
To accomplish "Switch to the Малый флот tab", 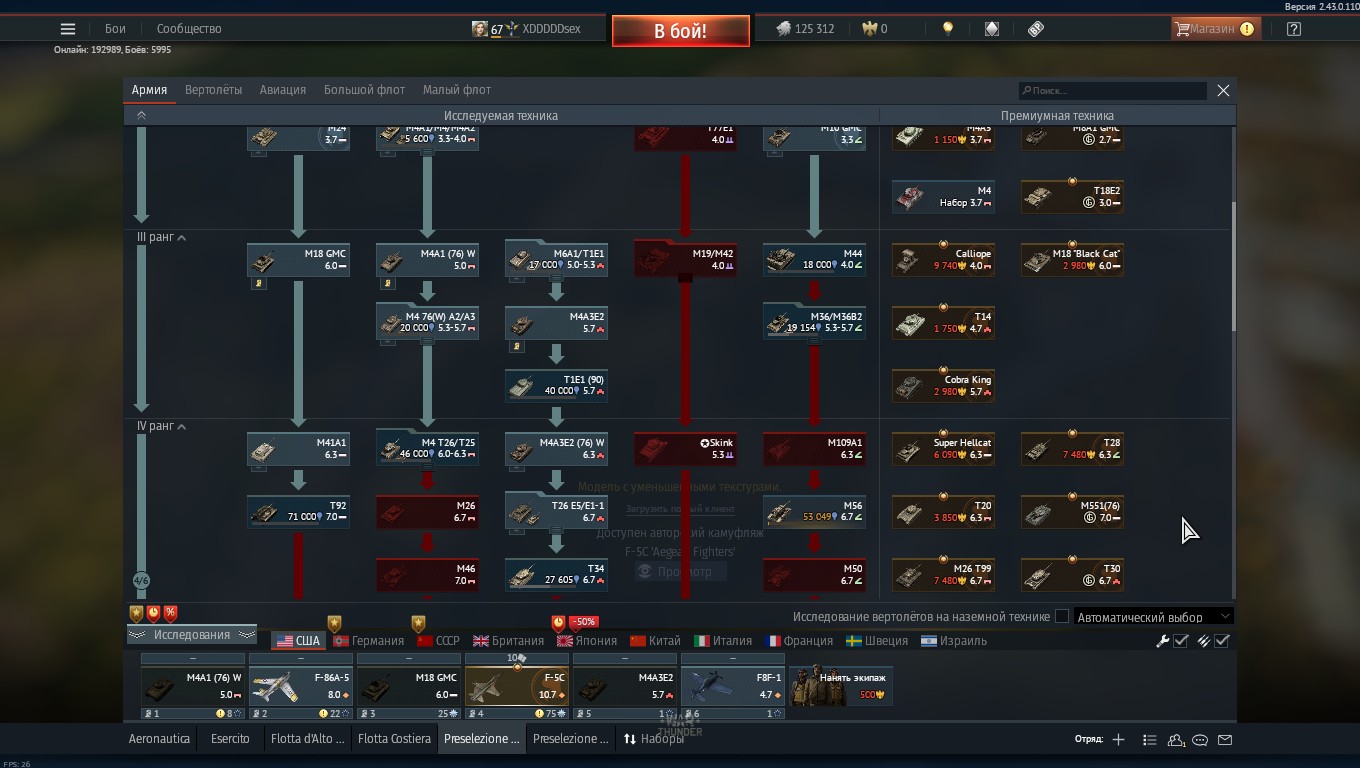I will point(457,90).
